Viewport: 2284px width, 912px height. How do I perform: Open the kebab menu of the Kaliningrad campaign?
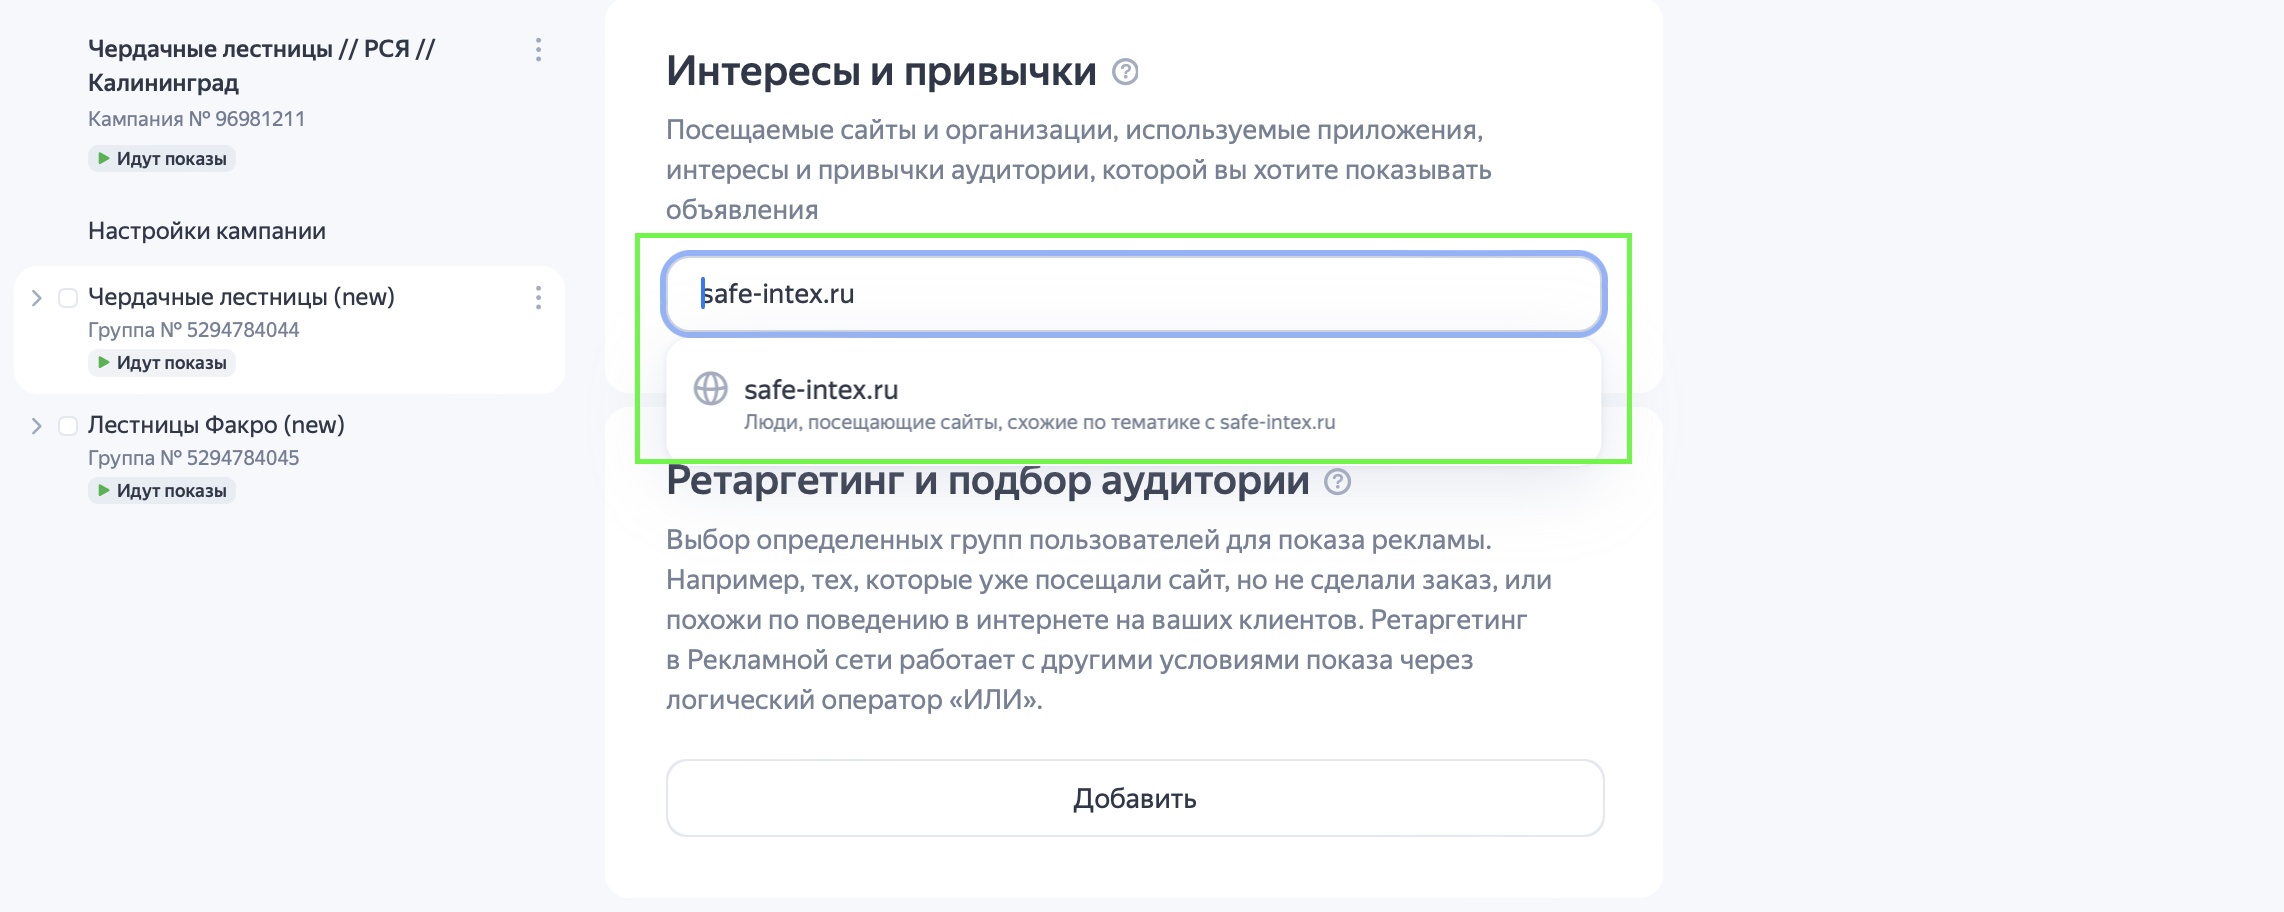pos(538,50)
